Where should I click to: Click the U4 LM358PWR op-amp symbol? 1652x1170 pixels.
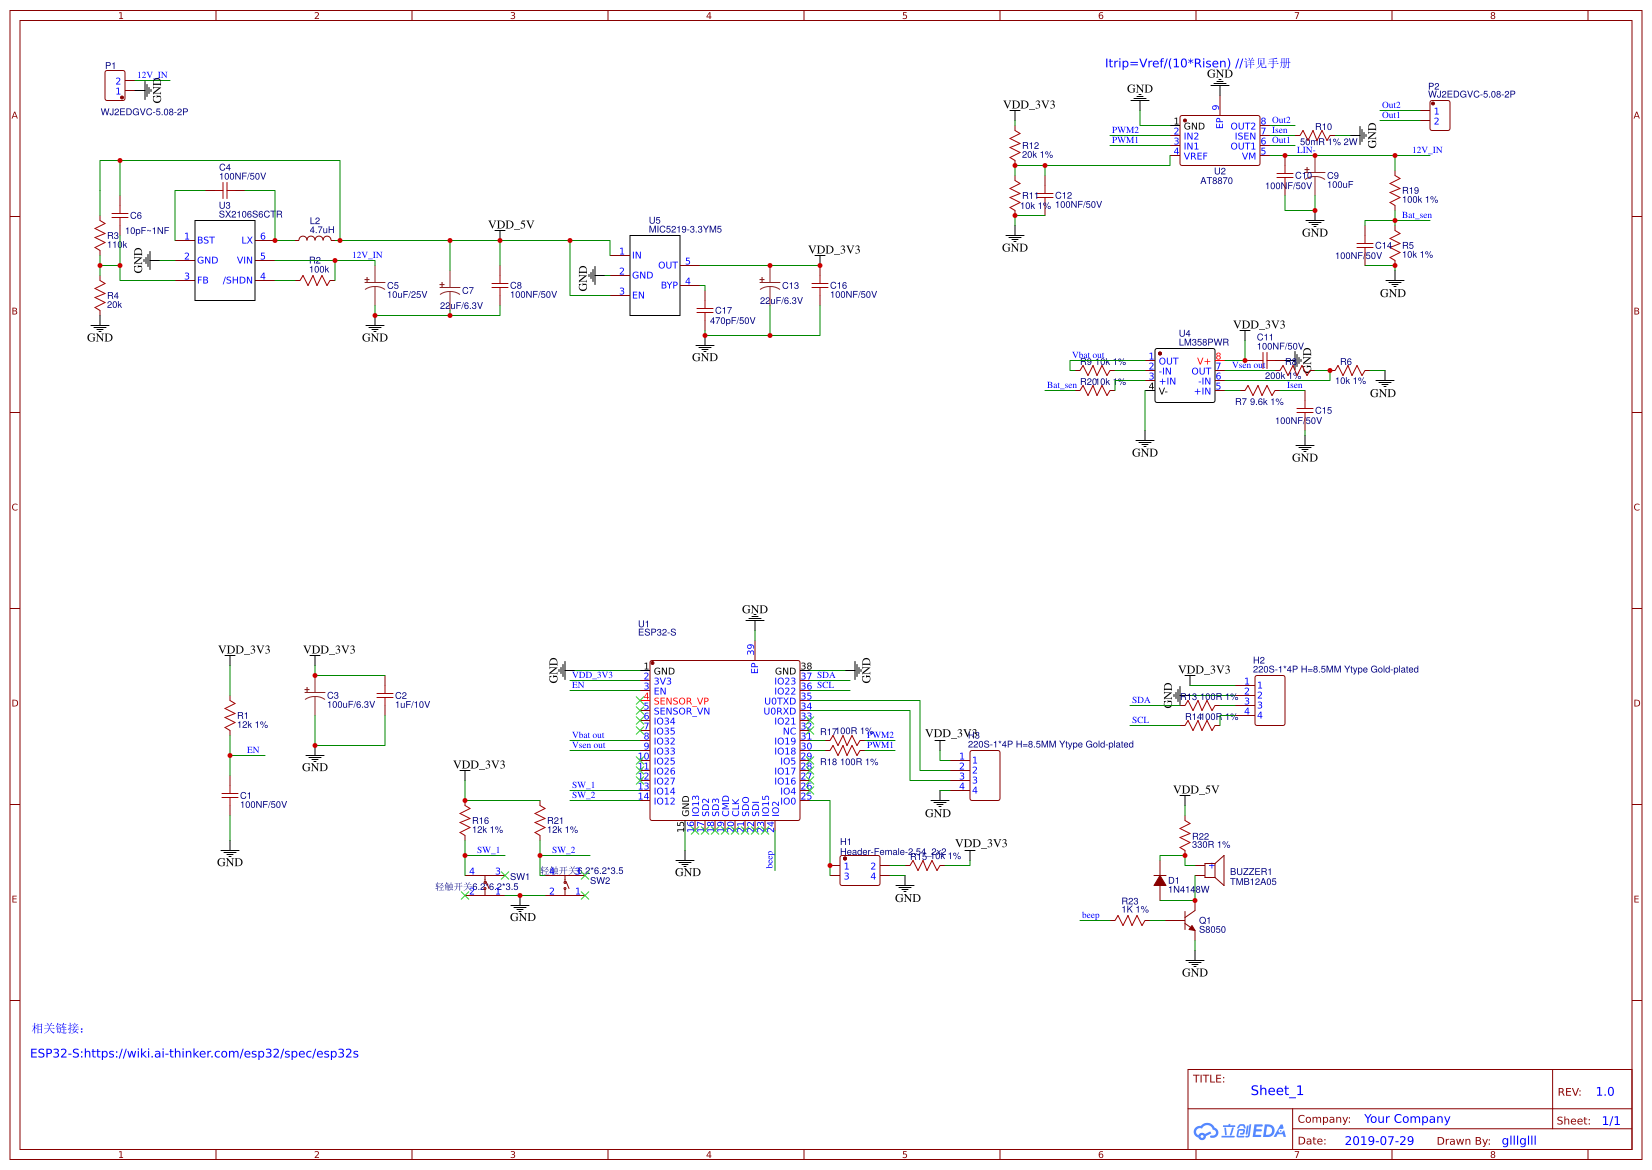tap(1185, 375)
